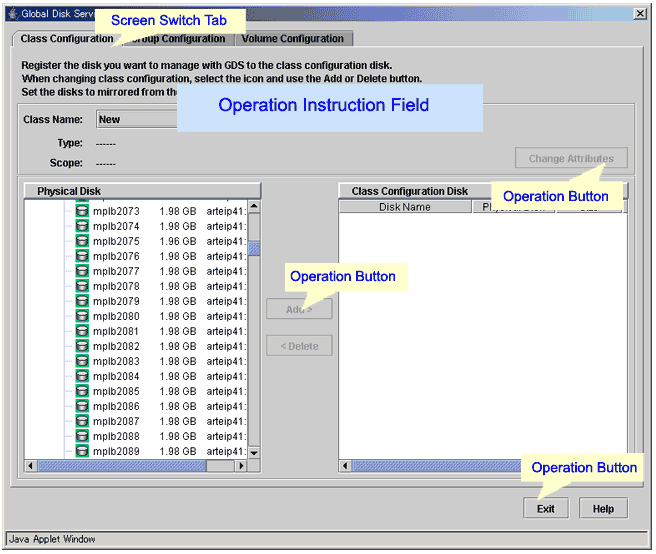Click Physical Disk horizontal scroll-left arrow

tap(31, 465)
